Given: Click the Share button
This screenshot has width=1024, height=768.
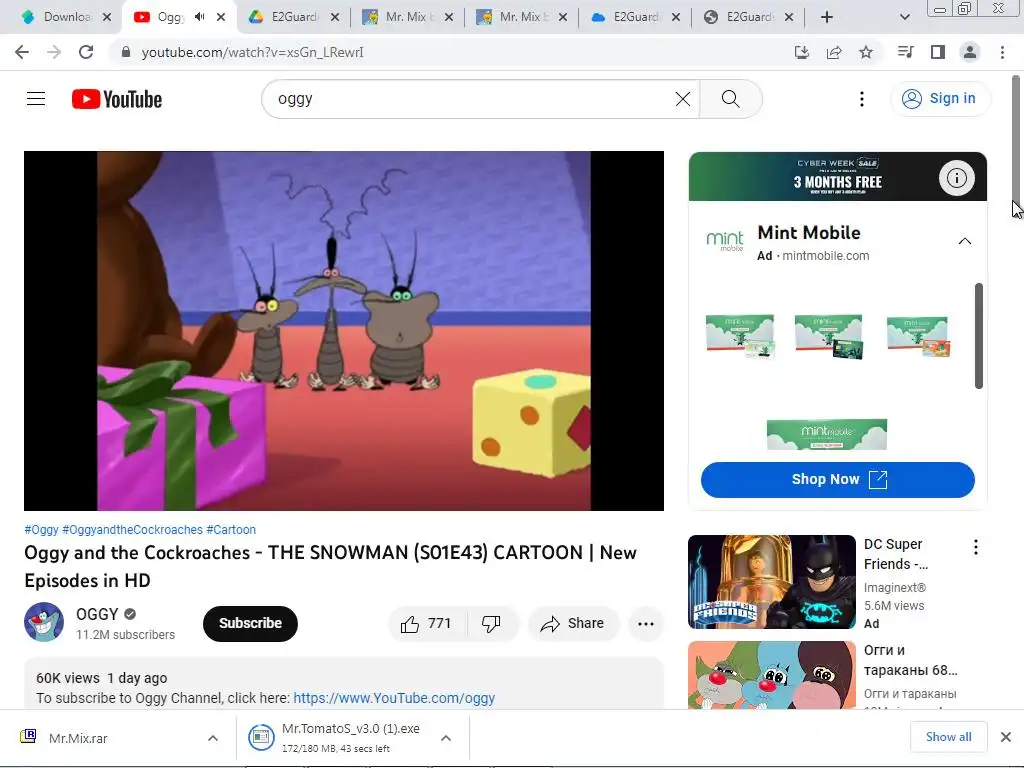Looking at the screenshot, I should pyautogui.click(x=572, y=624).
